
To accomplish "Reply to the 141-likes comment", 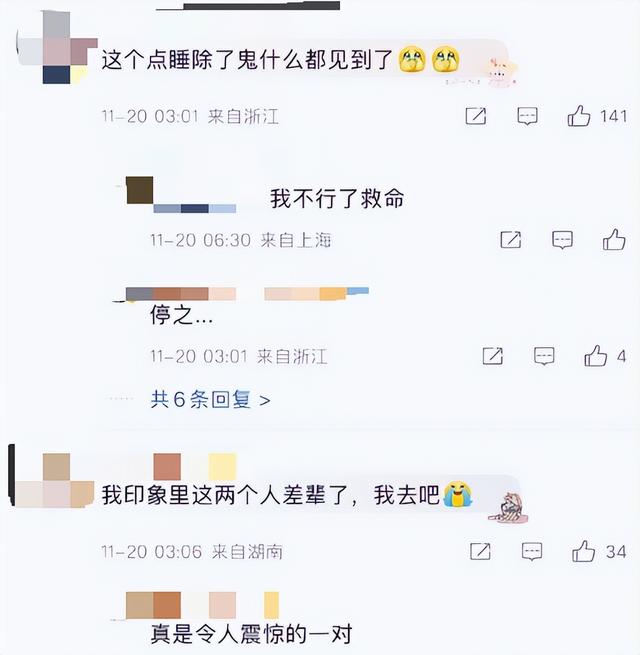I will [527, 116].
